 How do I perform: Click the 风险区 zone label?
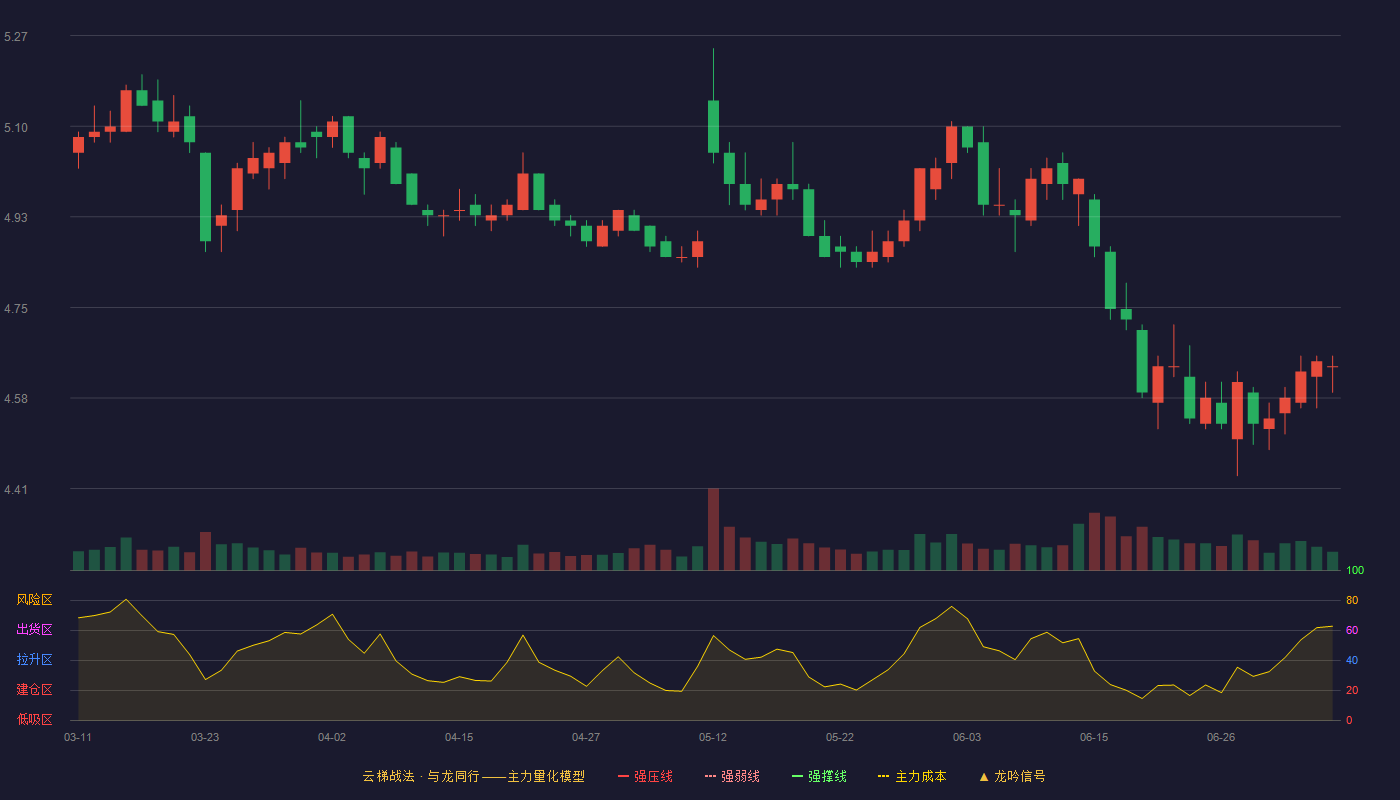click(34, 600)
